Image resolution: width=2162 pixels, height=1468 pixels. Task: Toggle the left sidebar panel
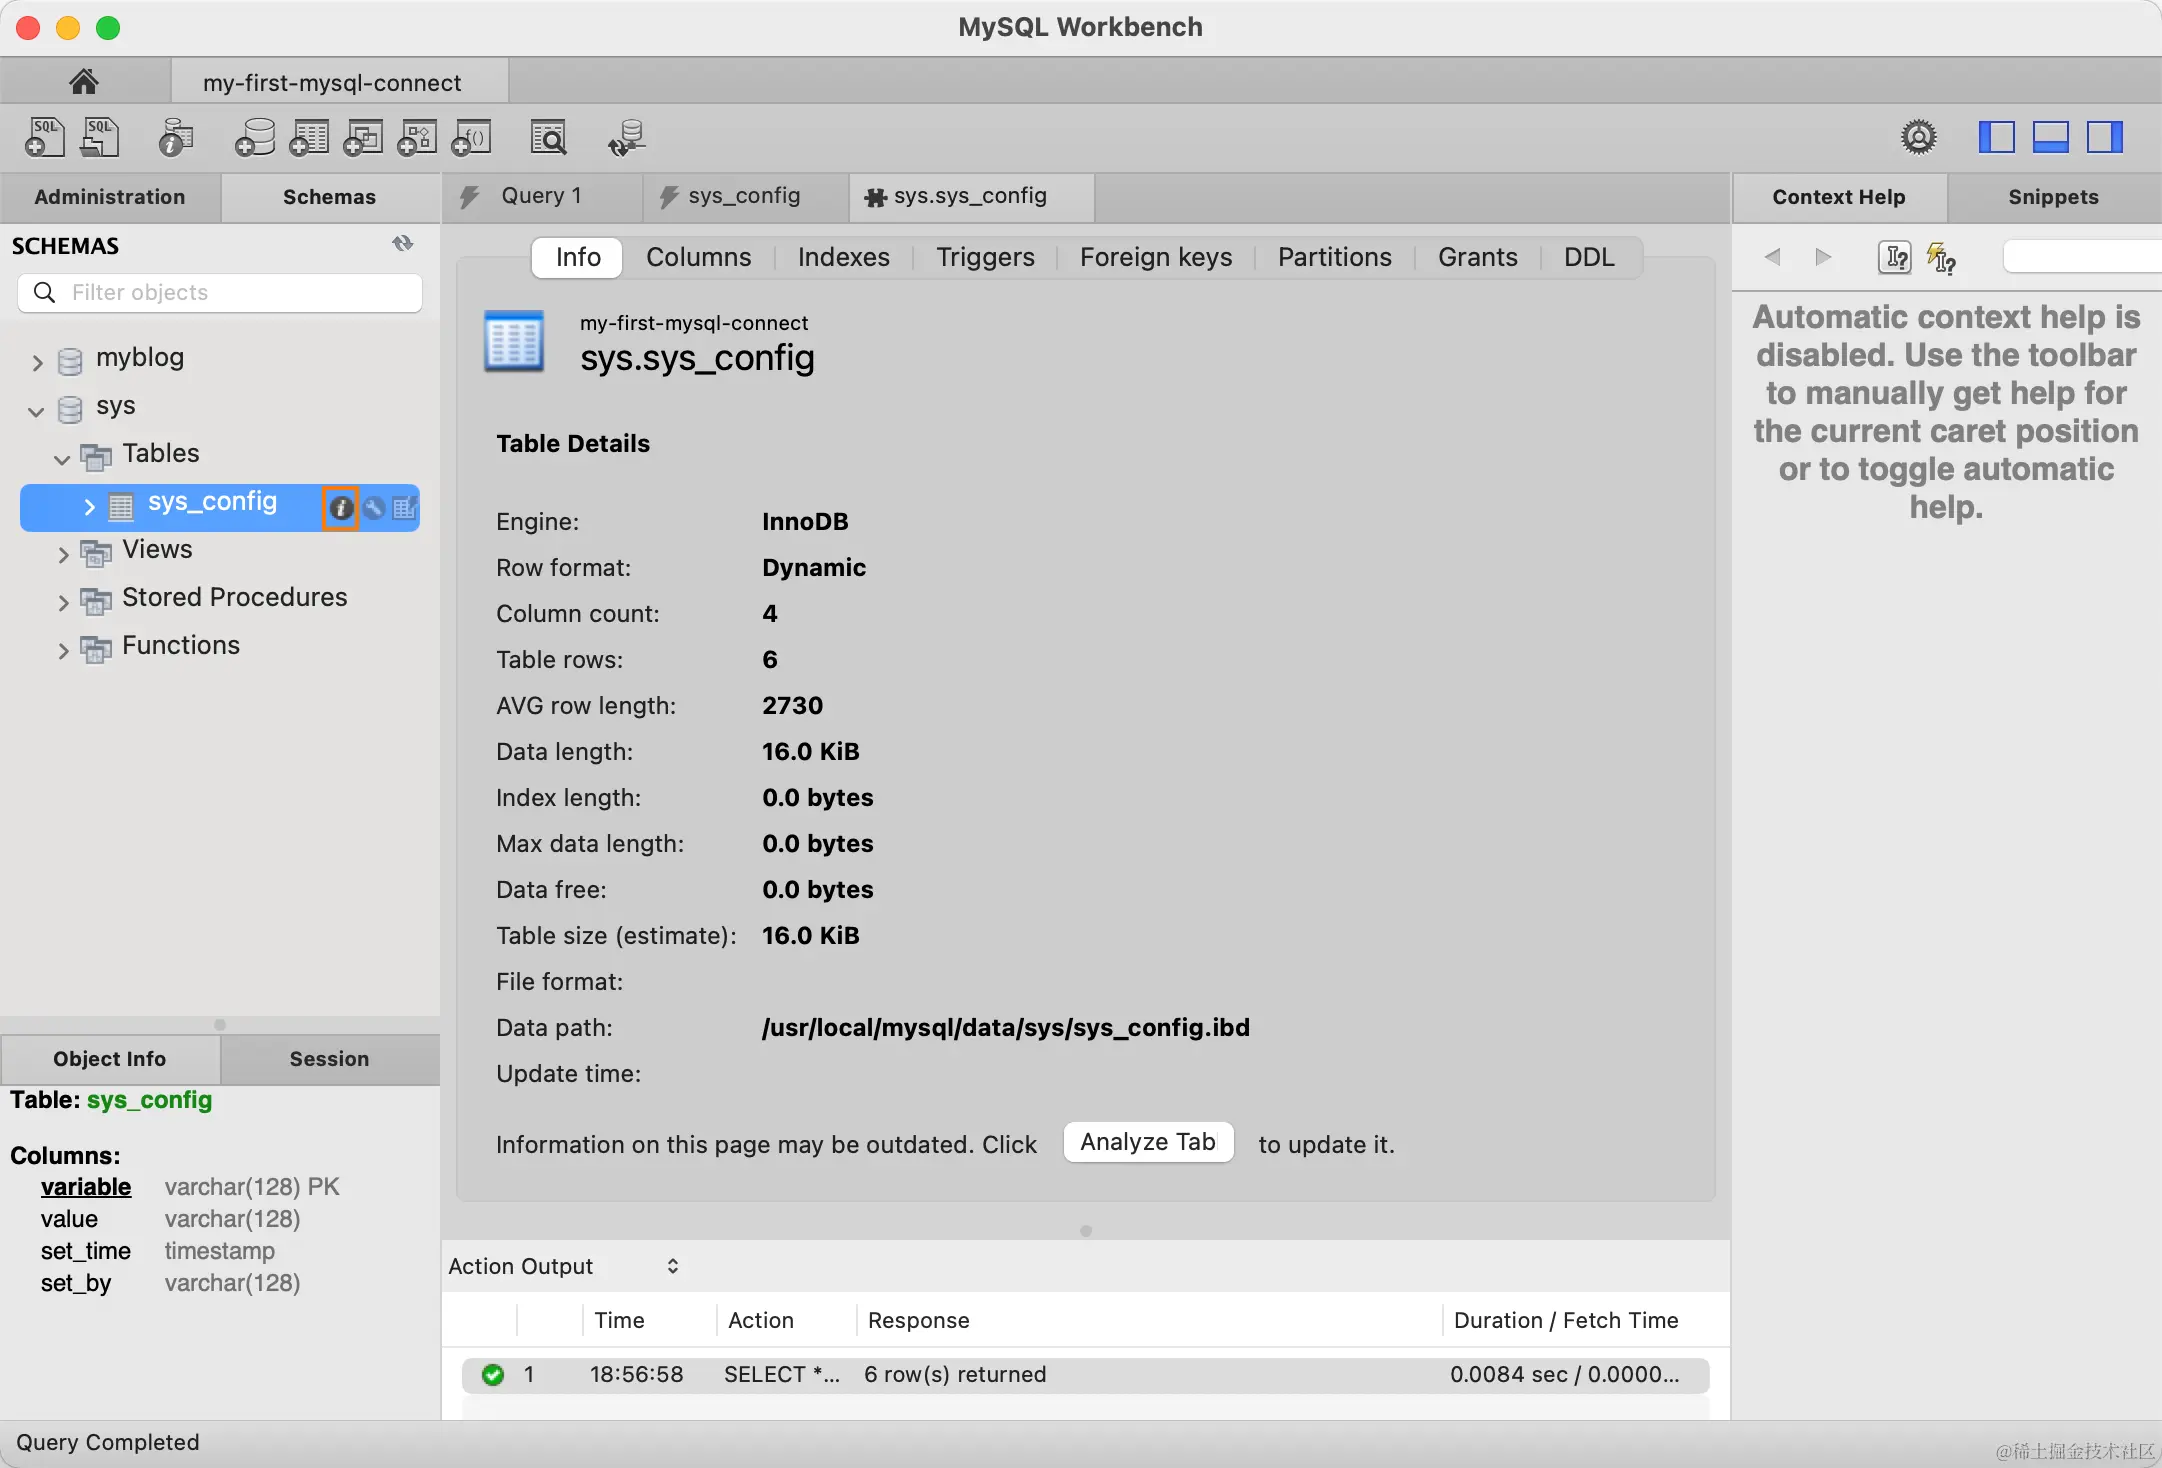(x=1996, y=137)
